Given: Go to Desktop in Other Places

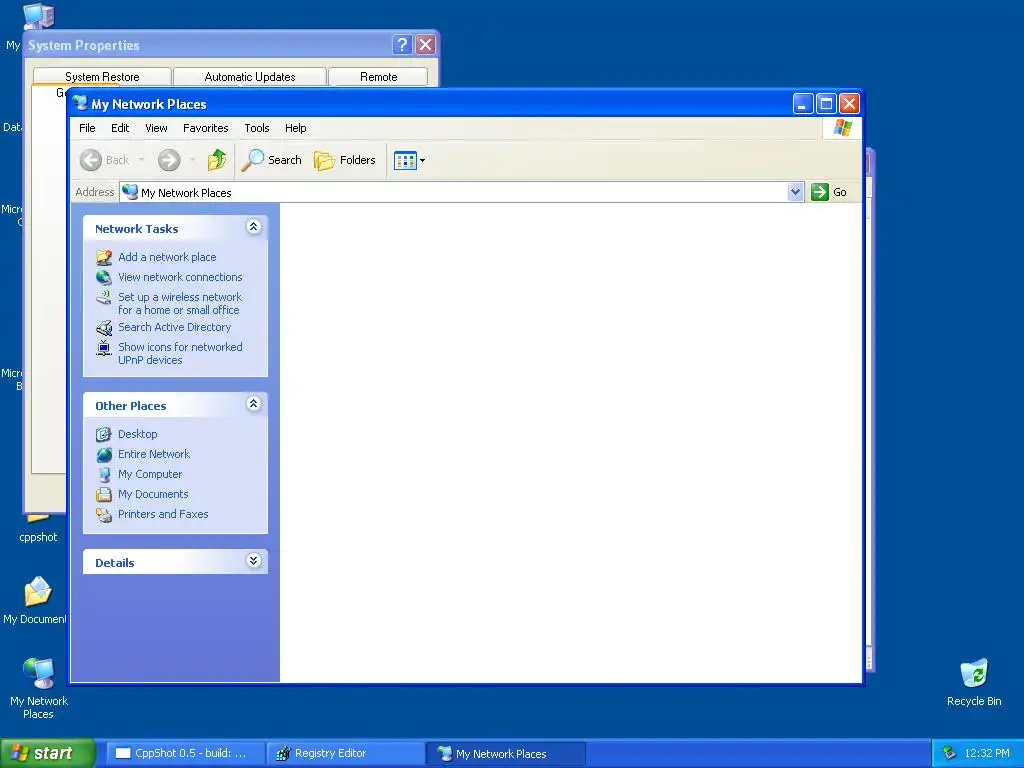Looking at the screenshot, I should pyautogui.click(x=138, y=434).
